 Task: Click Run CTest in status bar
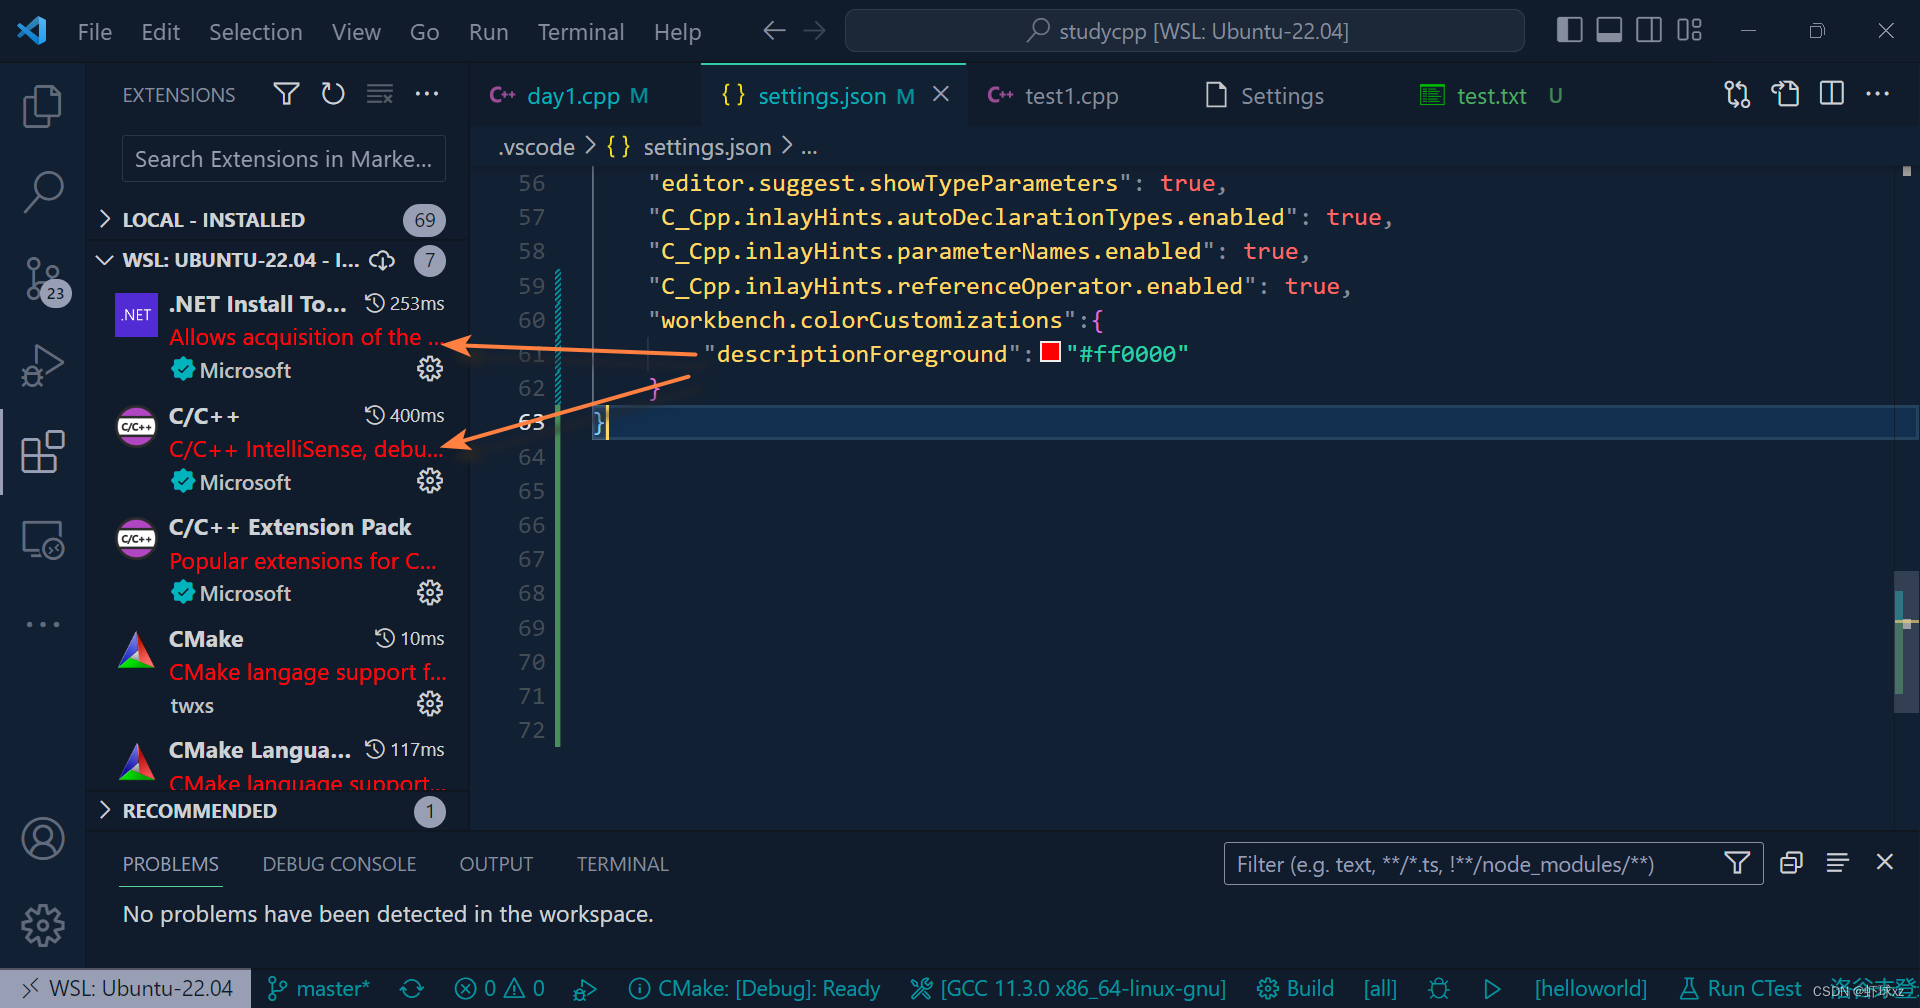click(x=1740, y=989)
